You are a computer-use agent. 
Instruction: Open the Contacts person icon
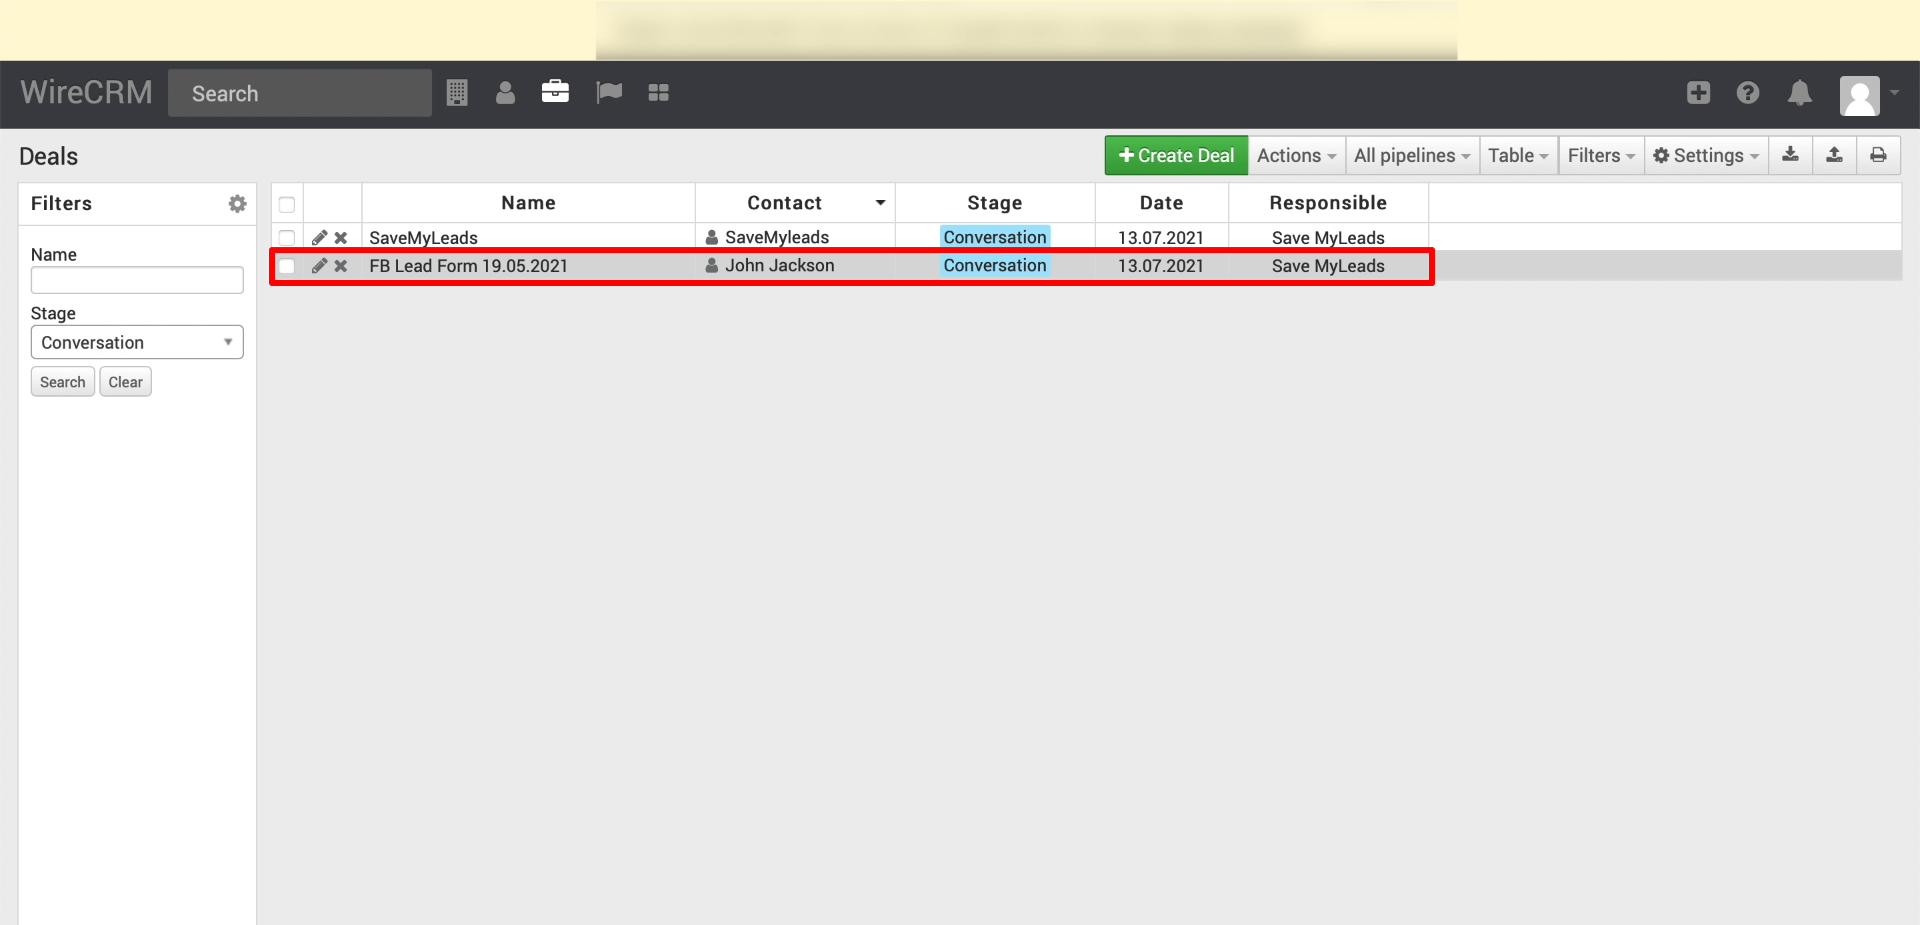(x=505, y=93)
